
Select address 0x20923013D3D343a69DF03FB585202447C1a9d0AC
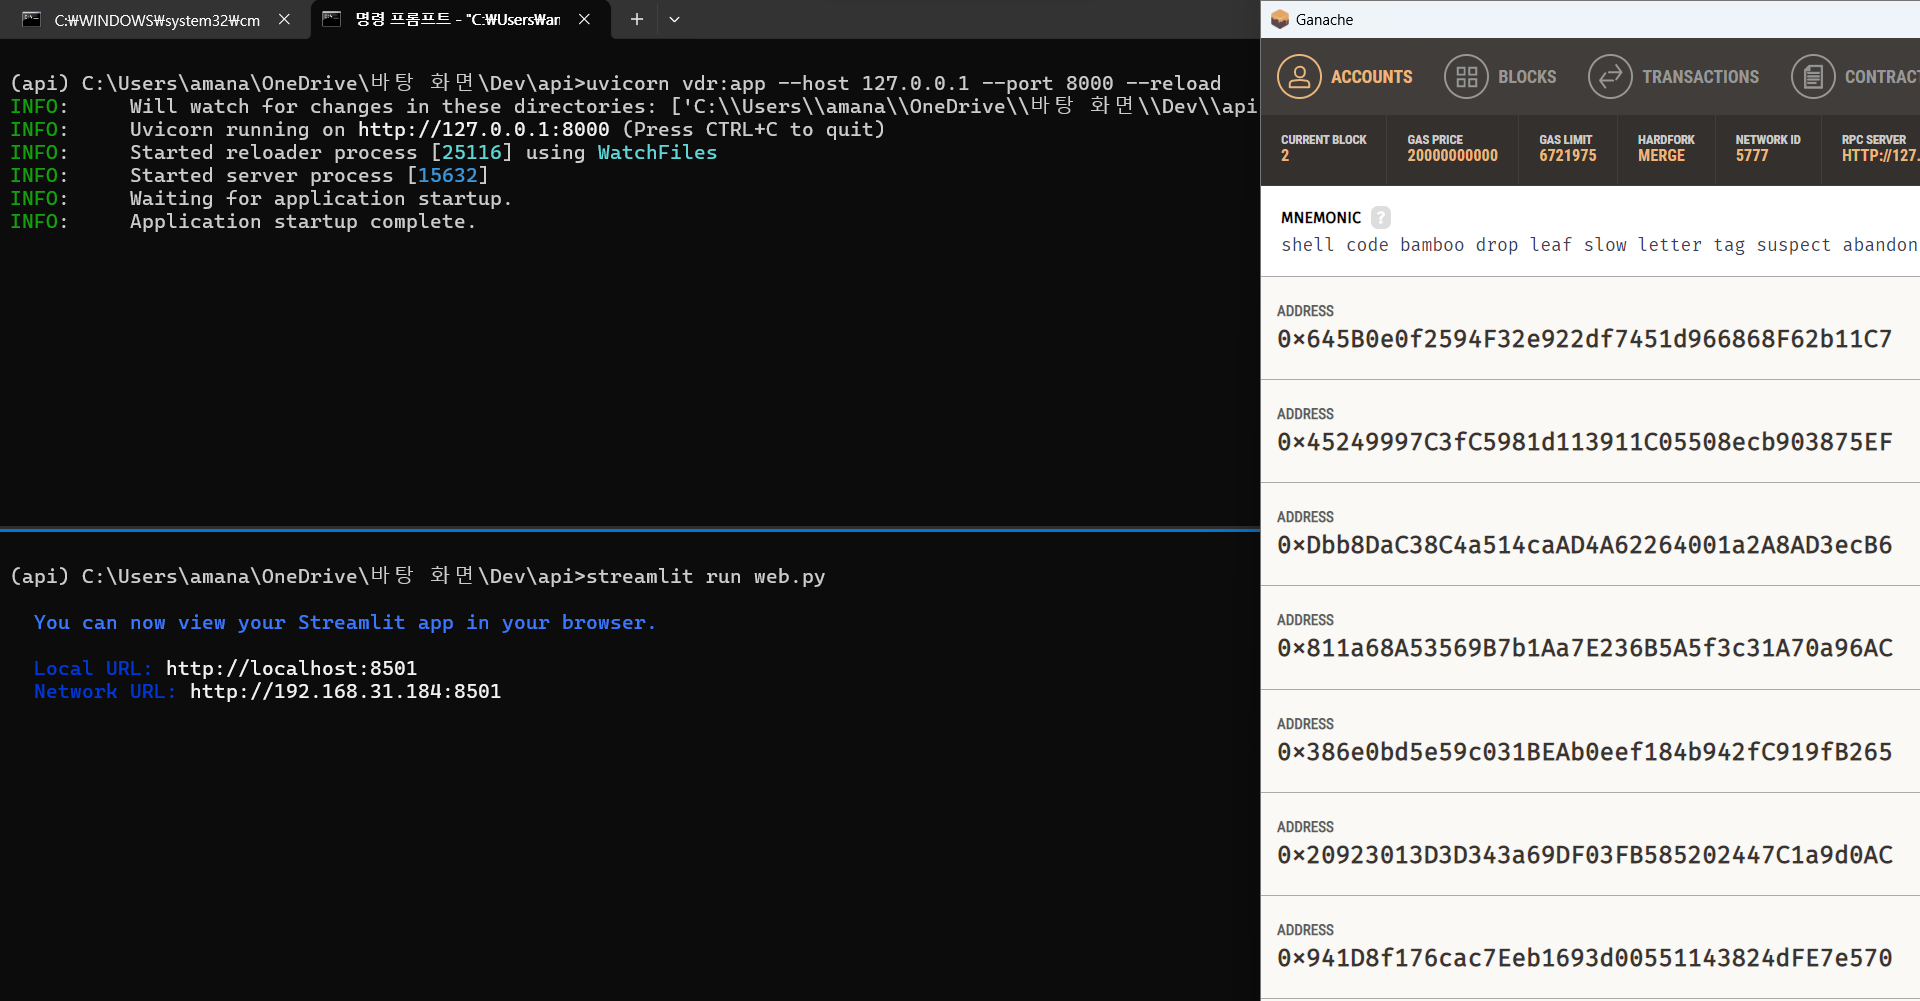(x=1584, y=855)
